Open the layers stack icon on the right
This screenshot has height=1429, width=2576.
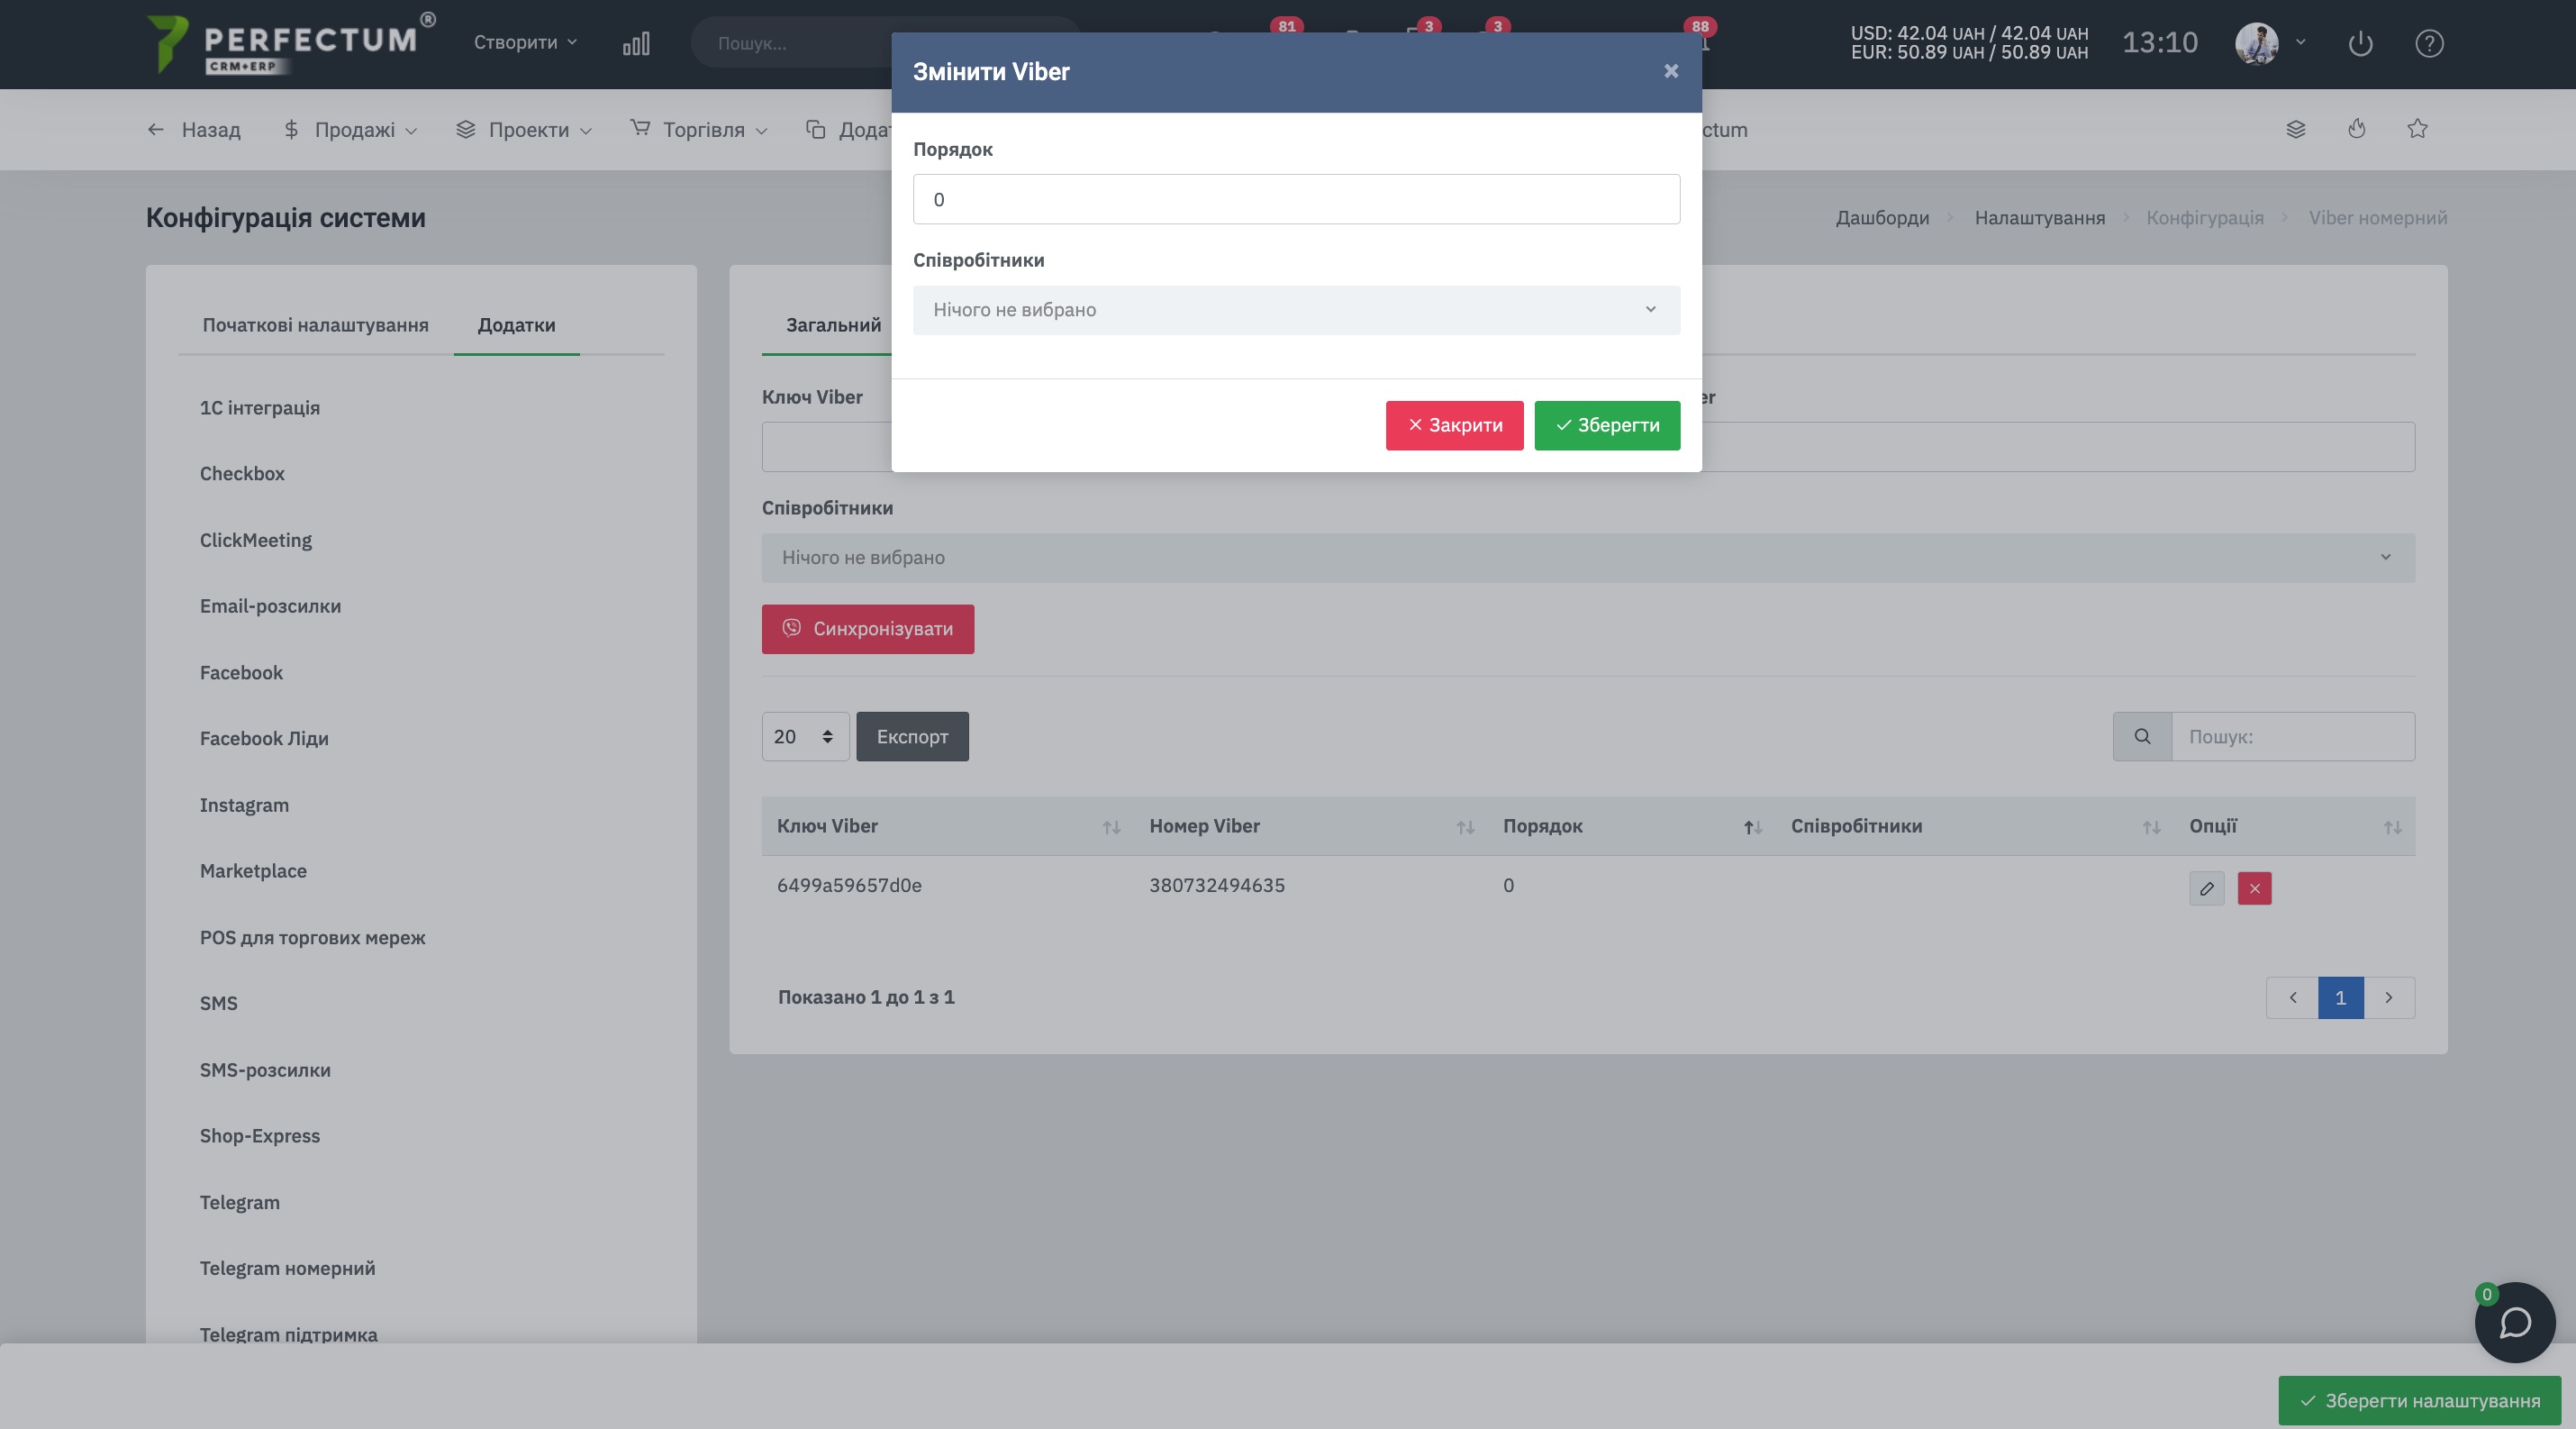click(2296, 129)
